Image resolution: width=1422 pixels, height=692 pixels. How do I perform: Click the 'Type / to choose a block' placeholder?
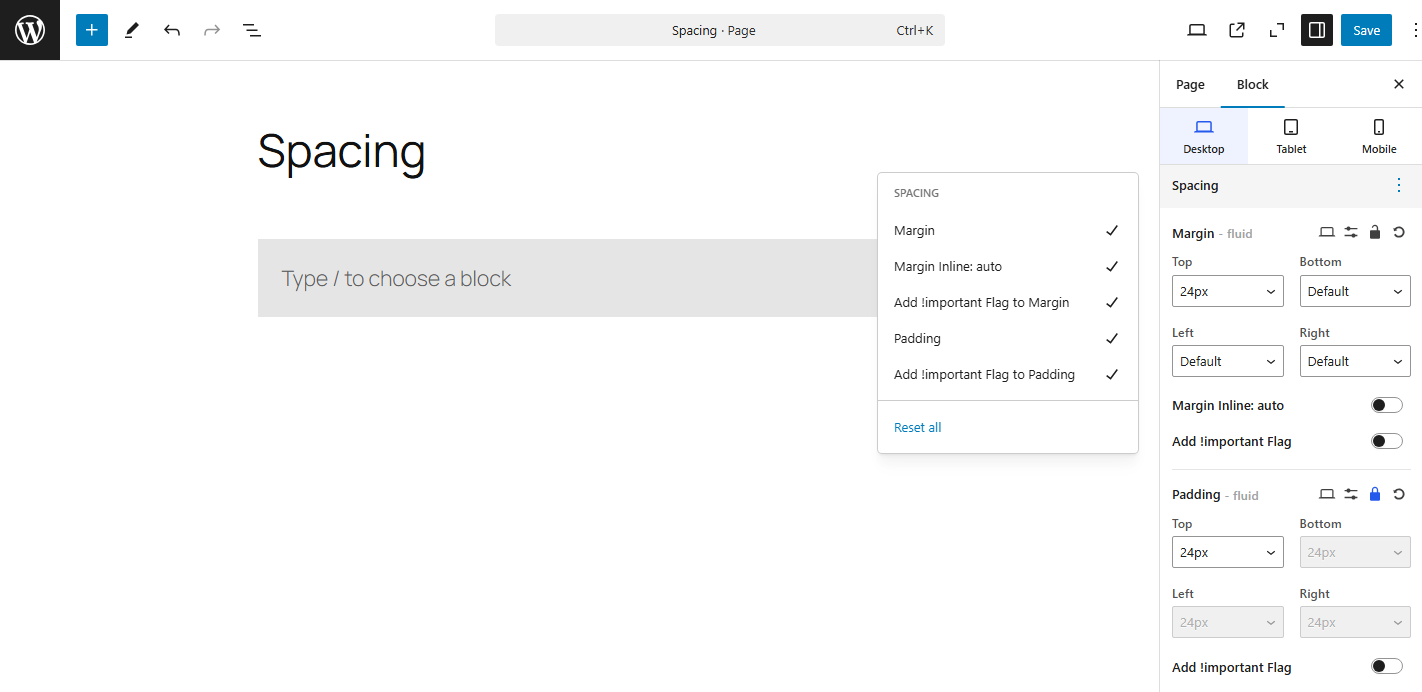coord(396,278)
